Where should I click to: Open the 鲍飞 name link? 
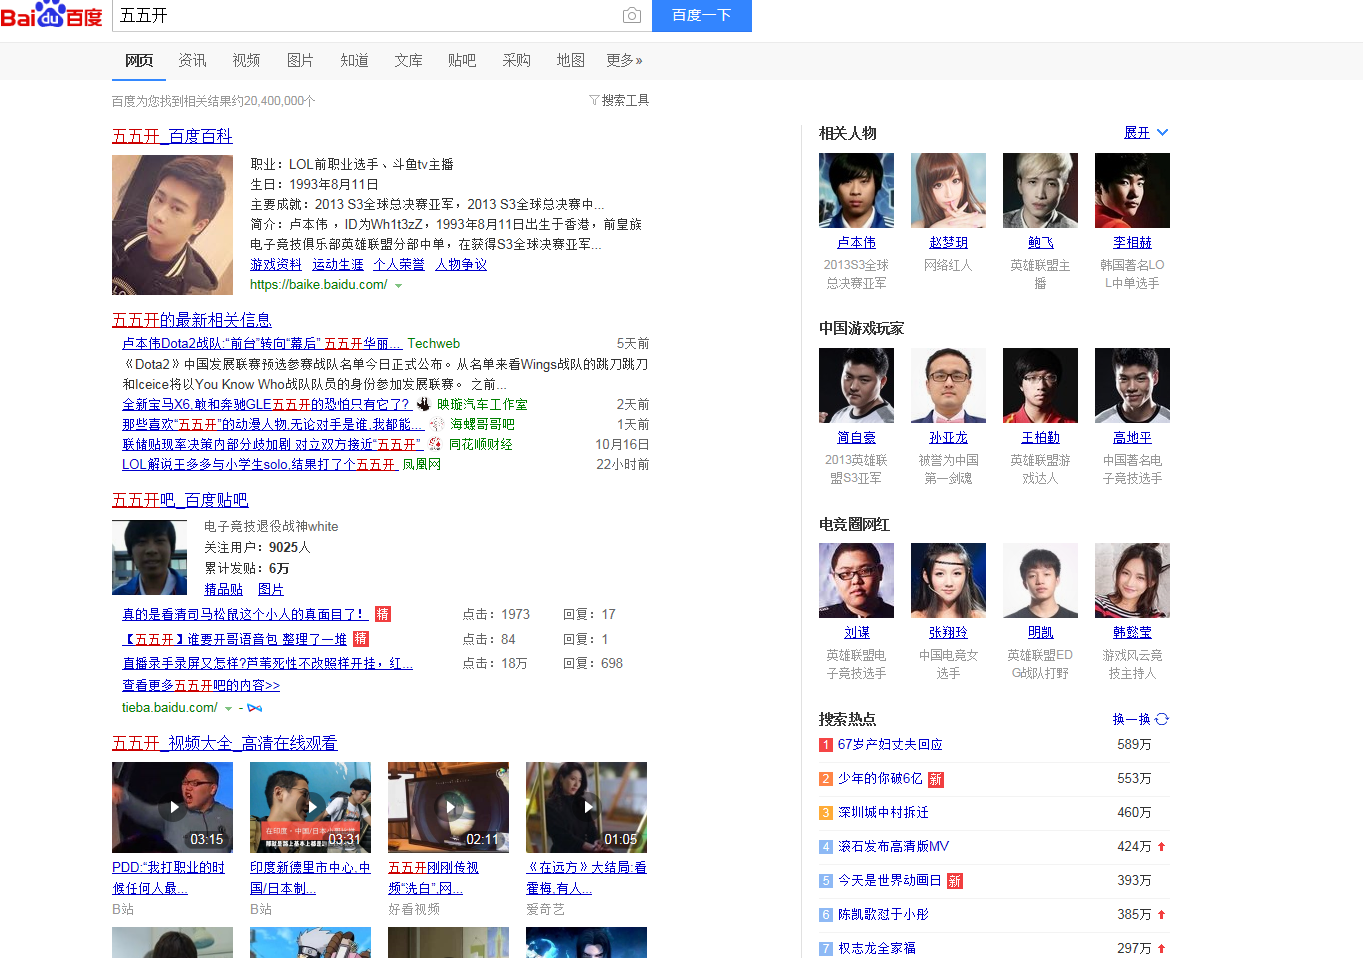(1040, 242)
